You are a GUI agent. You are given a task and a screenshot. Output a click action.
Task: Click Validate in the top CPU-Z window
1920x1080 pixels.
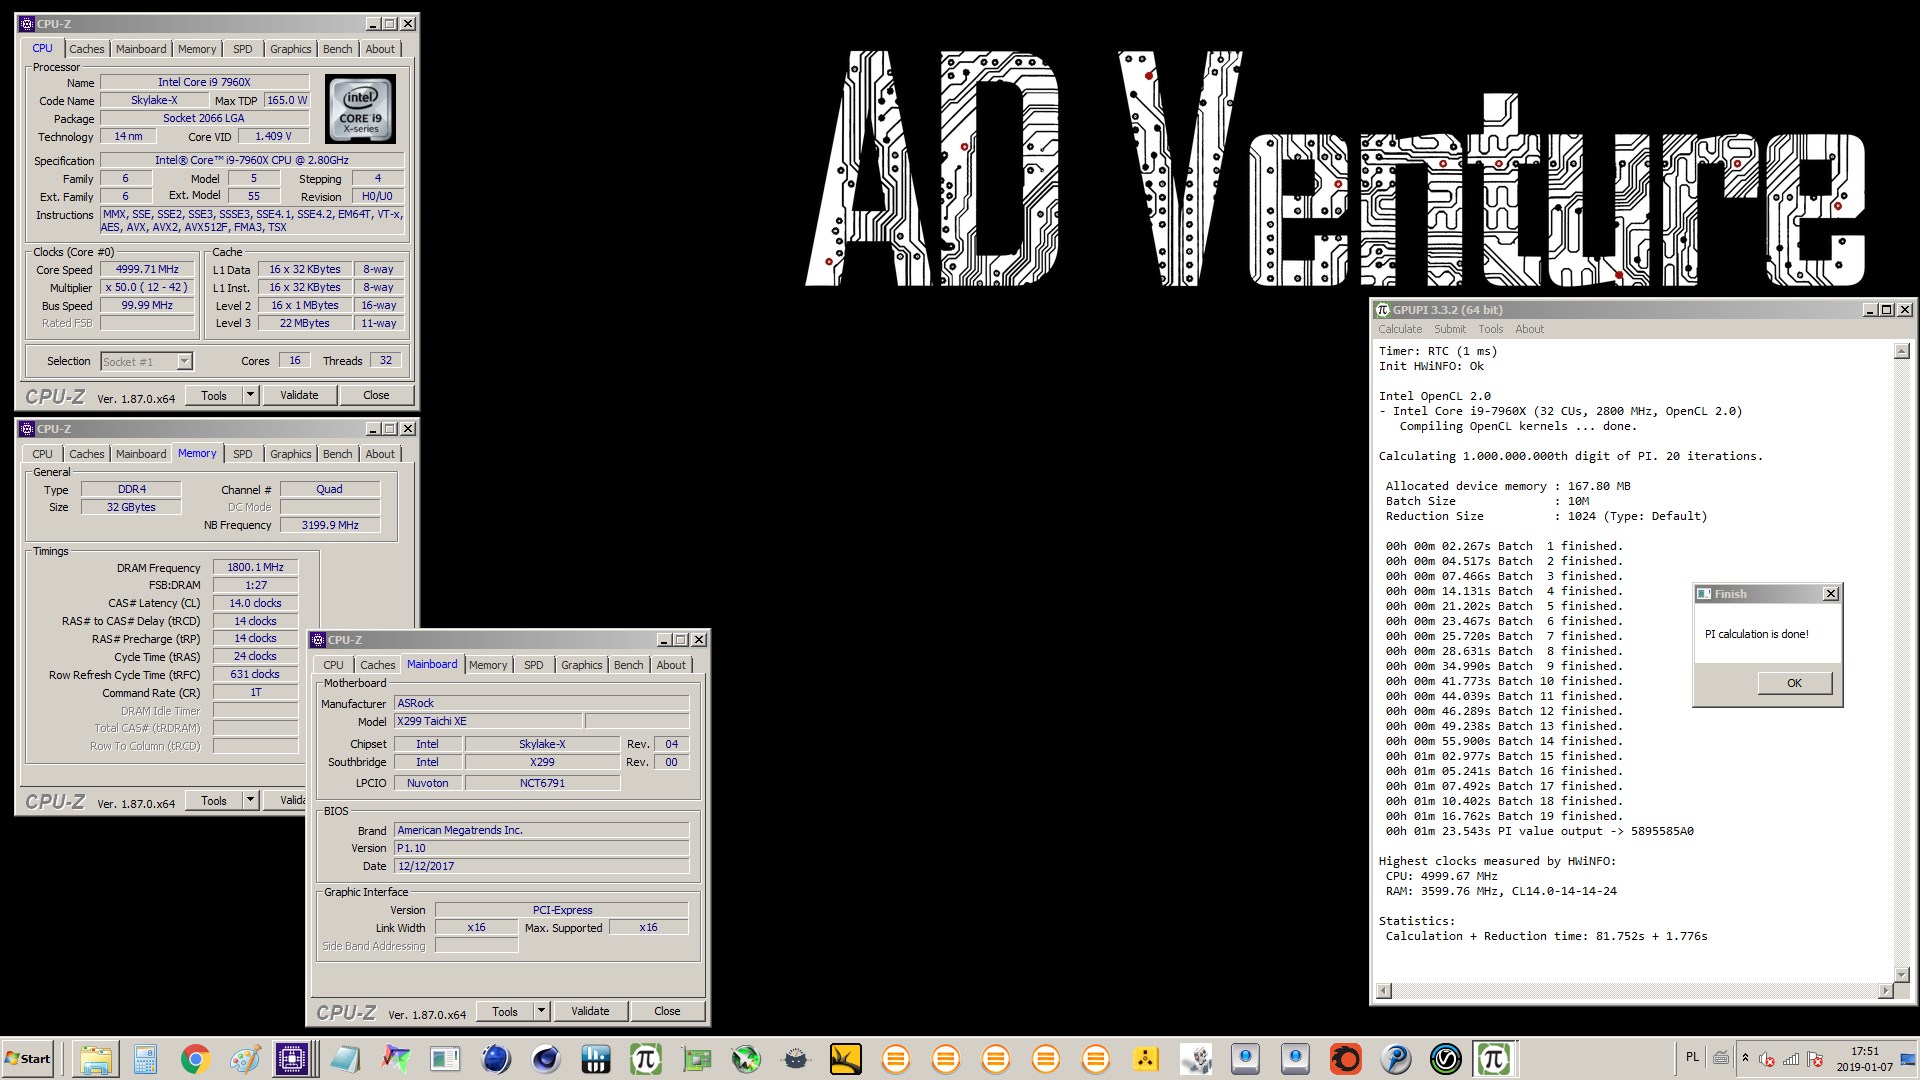(299, 395)
